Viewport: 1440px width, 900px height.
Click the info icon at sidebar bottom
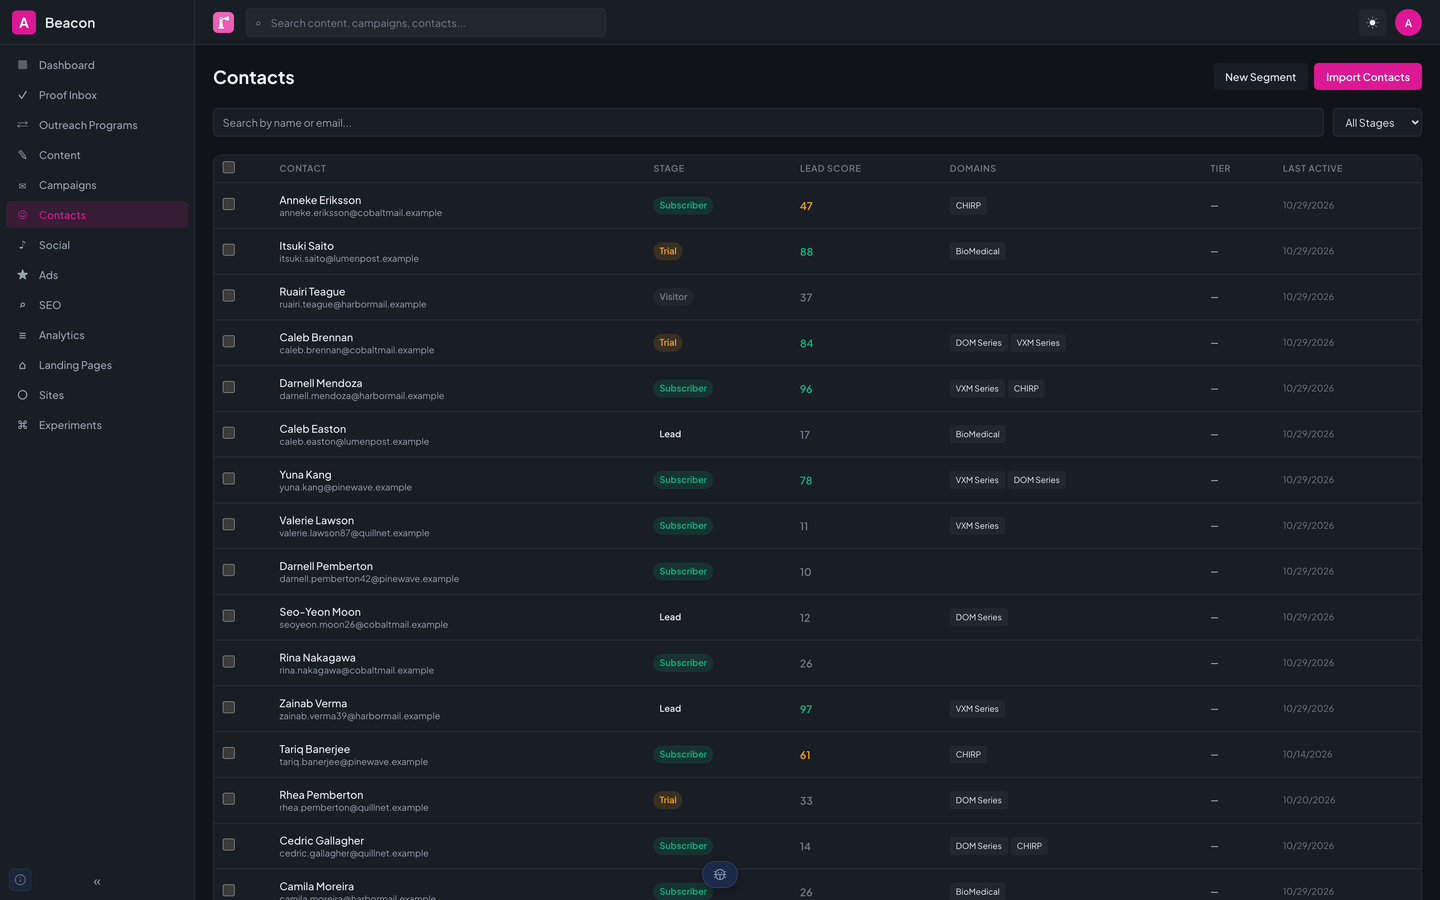click(x=20, y=880)
